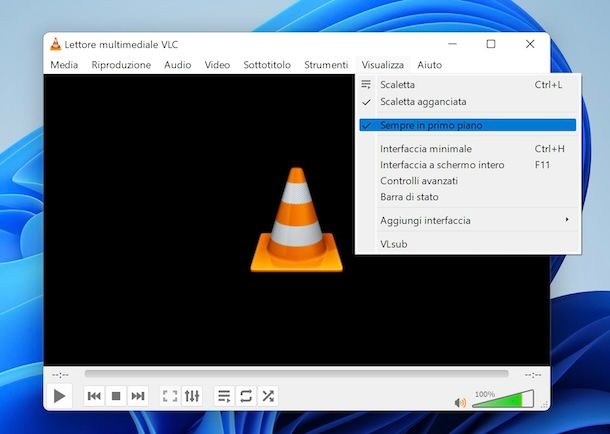Open the Video menu

[217, 65]
